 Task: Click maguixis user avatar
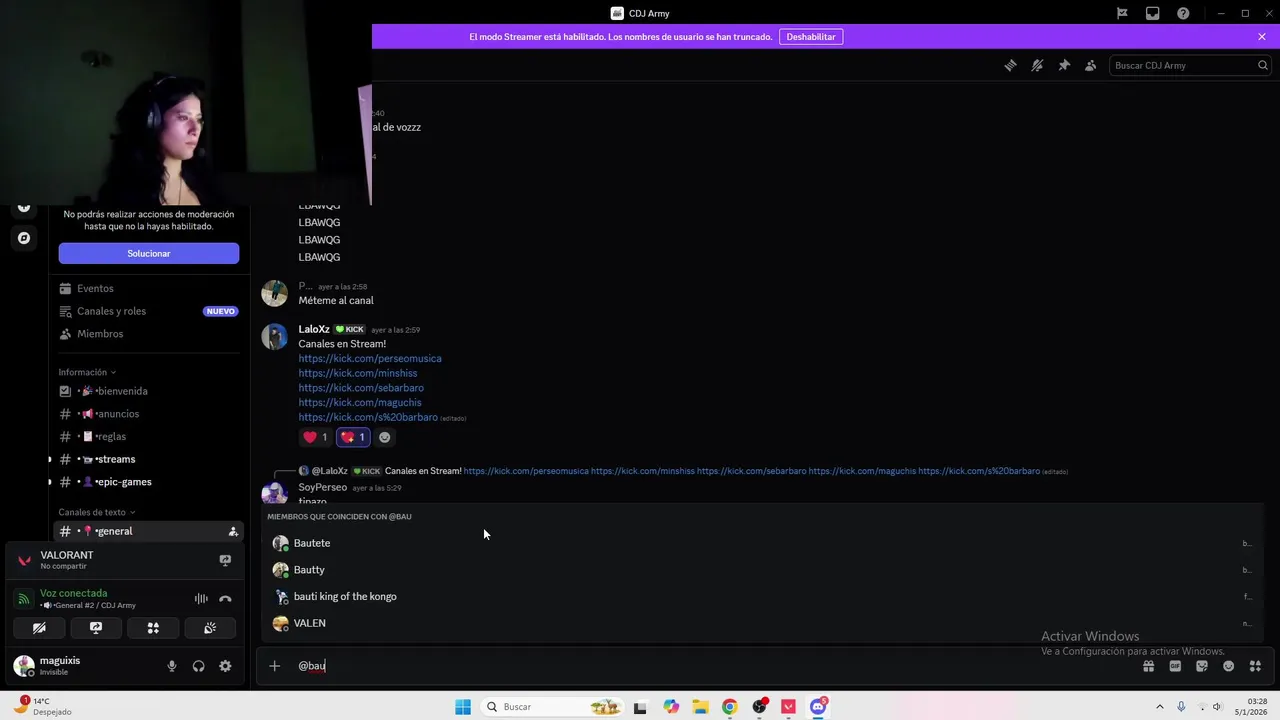(24, 666)
